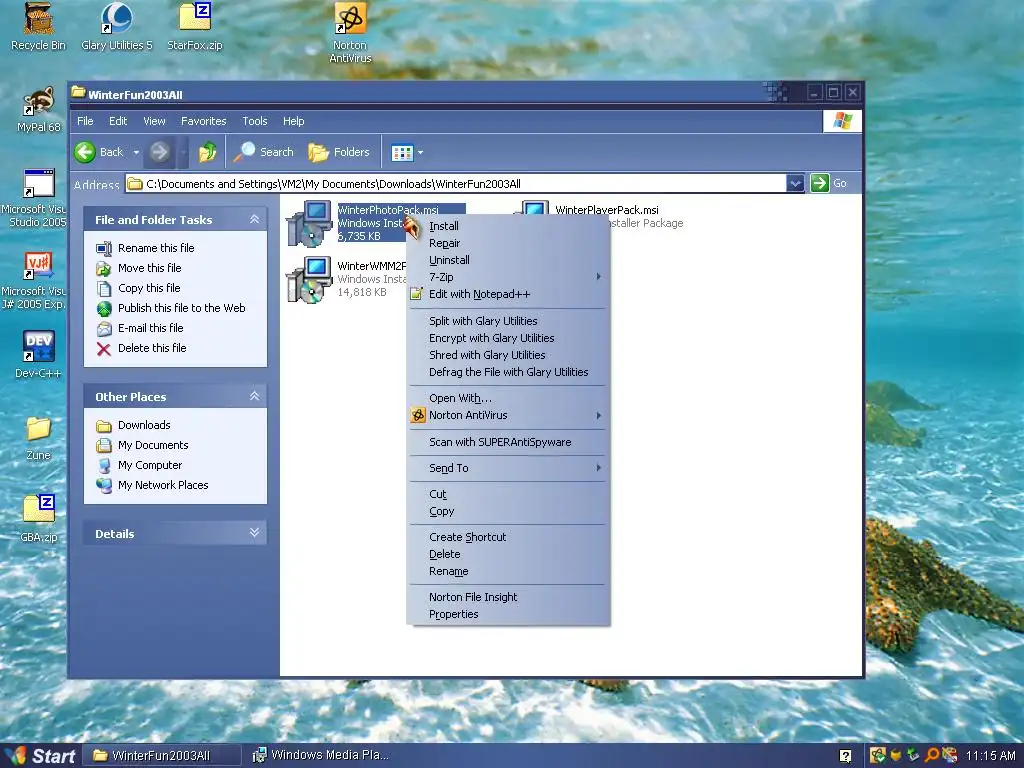Viewport: 1024px width, 768px height.
Task: Click E-mail this file
Action: (x=140, y=328)
